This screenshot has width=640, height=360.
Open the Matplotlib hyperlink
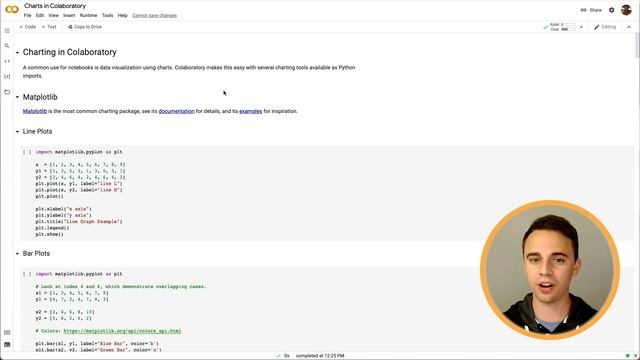click(x=35, y=111)
